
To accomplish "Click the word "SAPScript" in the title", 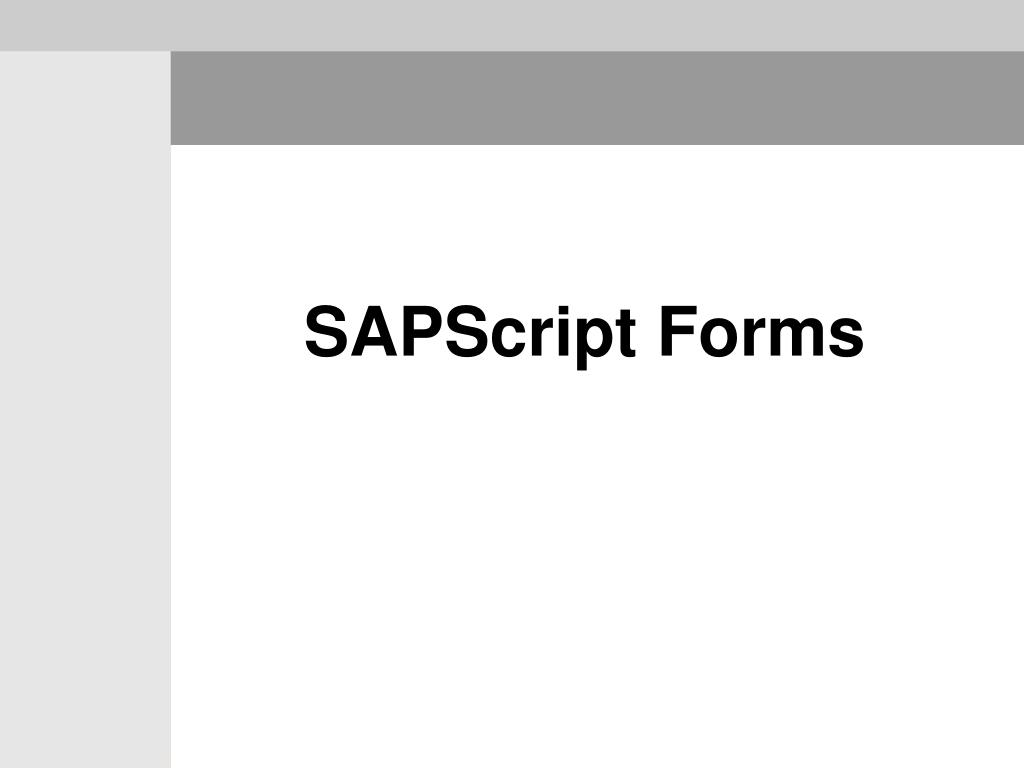I will (470, 333).
